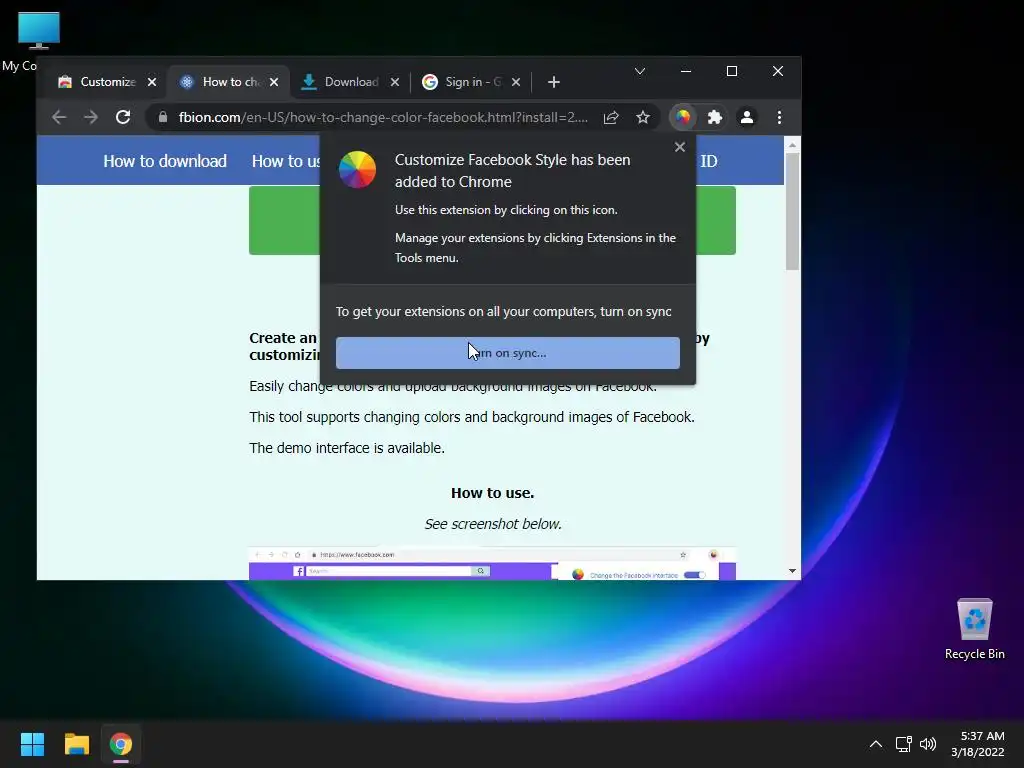Open Chrome's three-dot menu

779,118
